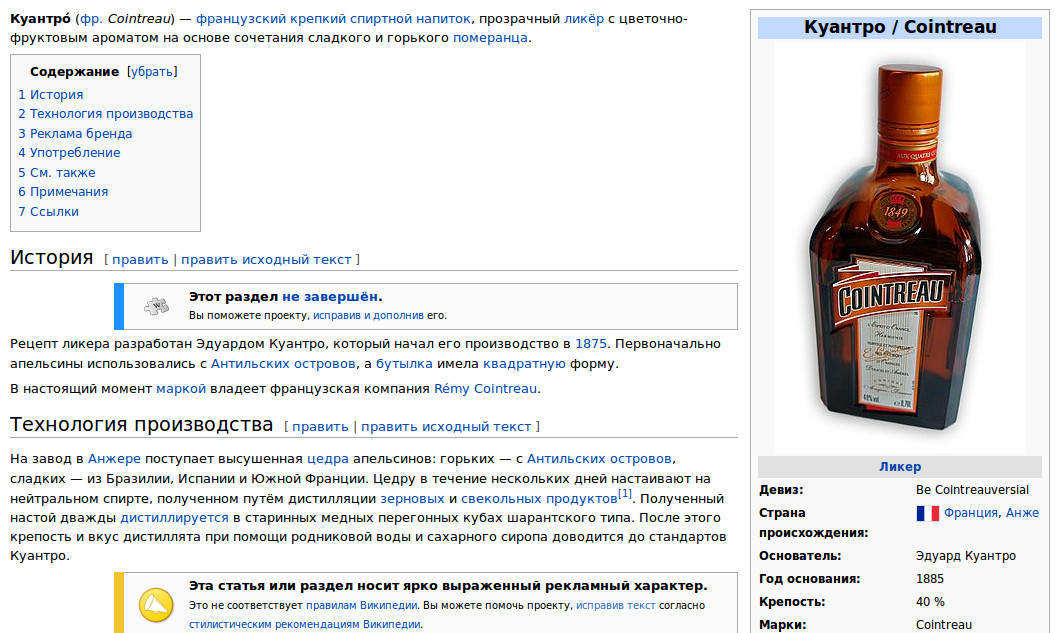Click the puzzle piece stub icon

tap(156, 307)
